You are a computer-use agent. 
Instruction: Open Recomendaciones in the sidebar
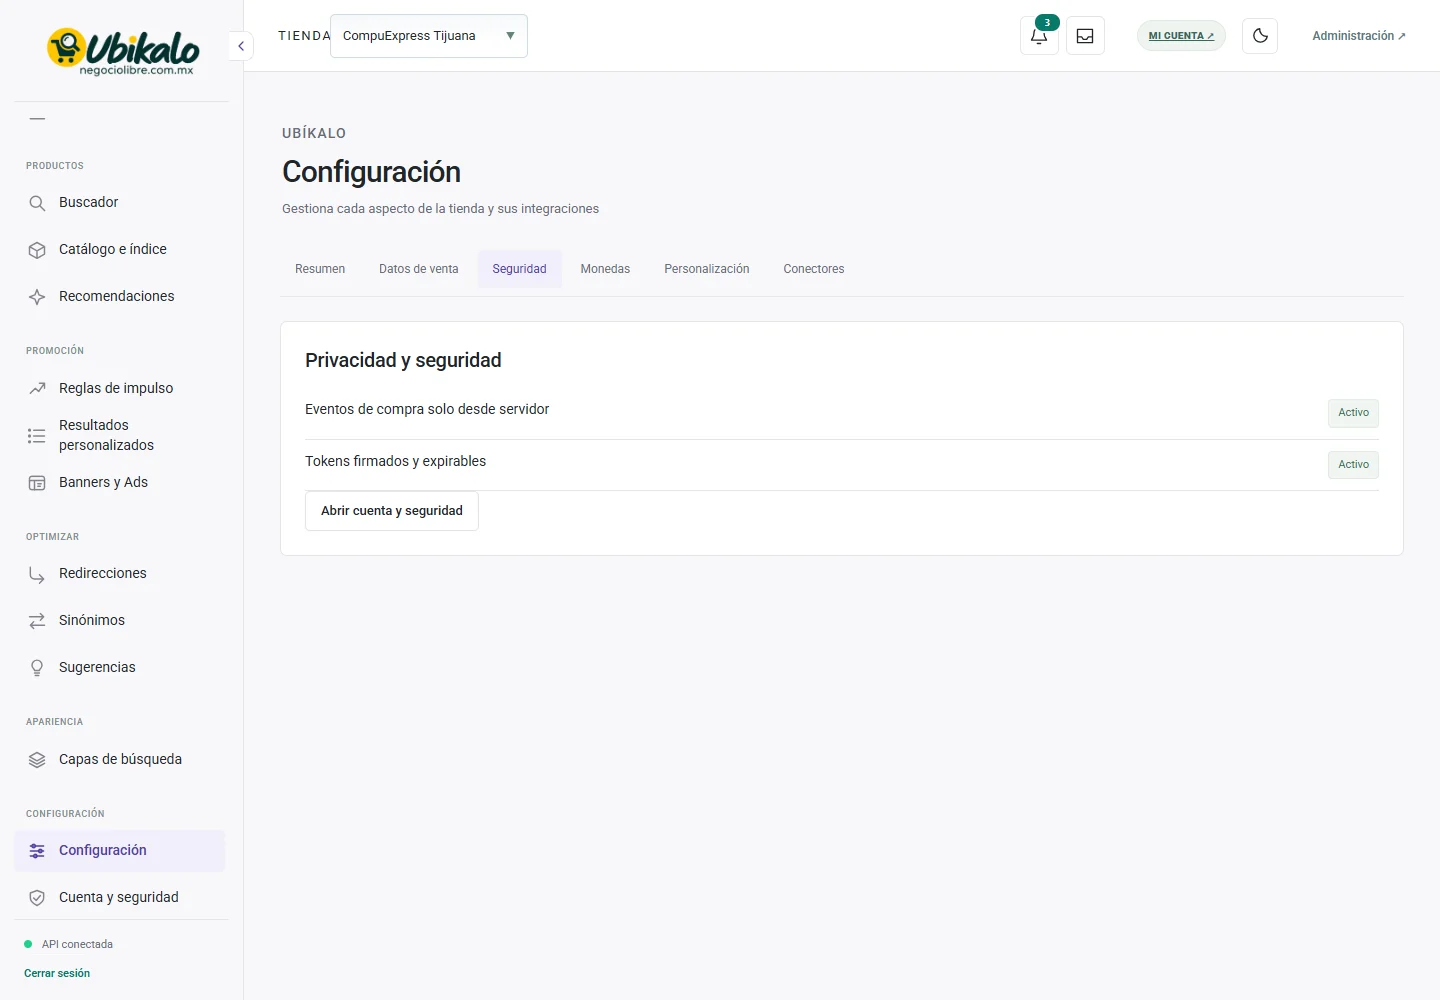(119, 297)
